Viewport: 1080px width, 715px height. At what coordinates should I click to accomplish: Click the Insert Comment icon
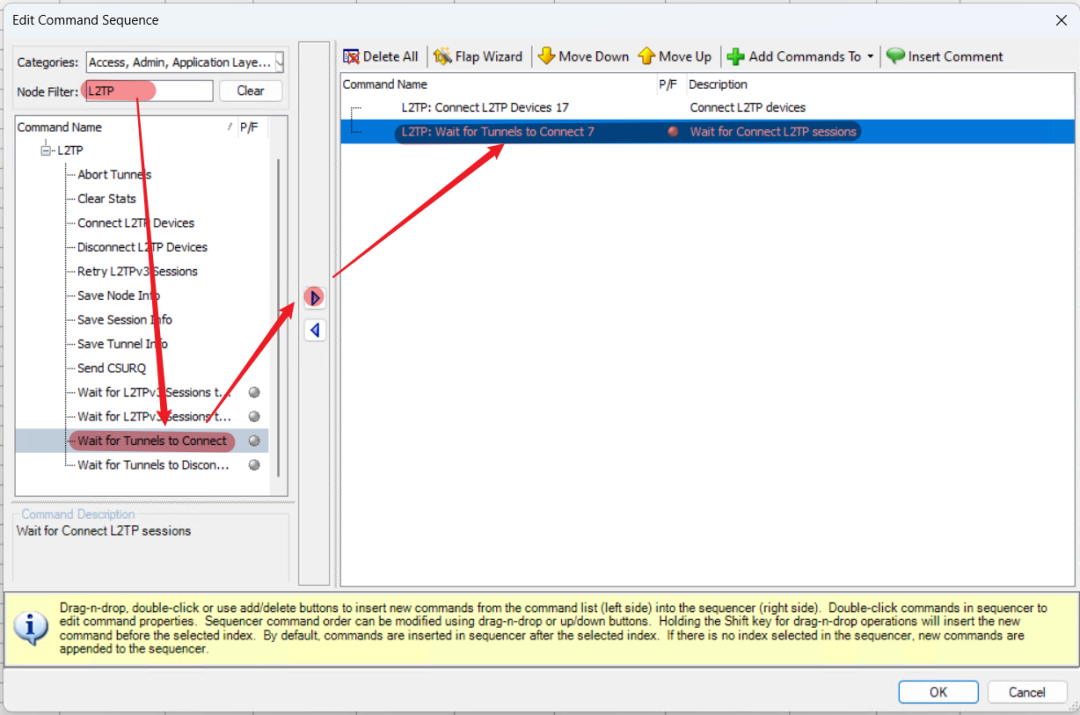[895, 57]
